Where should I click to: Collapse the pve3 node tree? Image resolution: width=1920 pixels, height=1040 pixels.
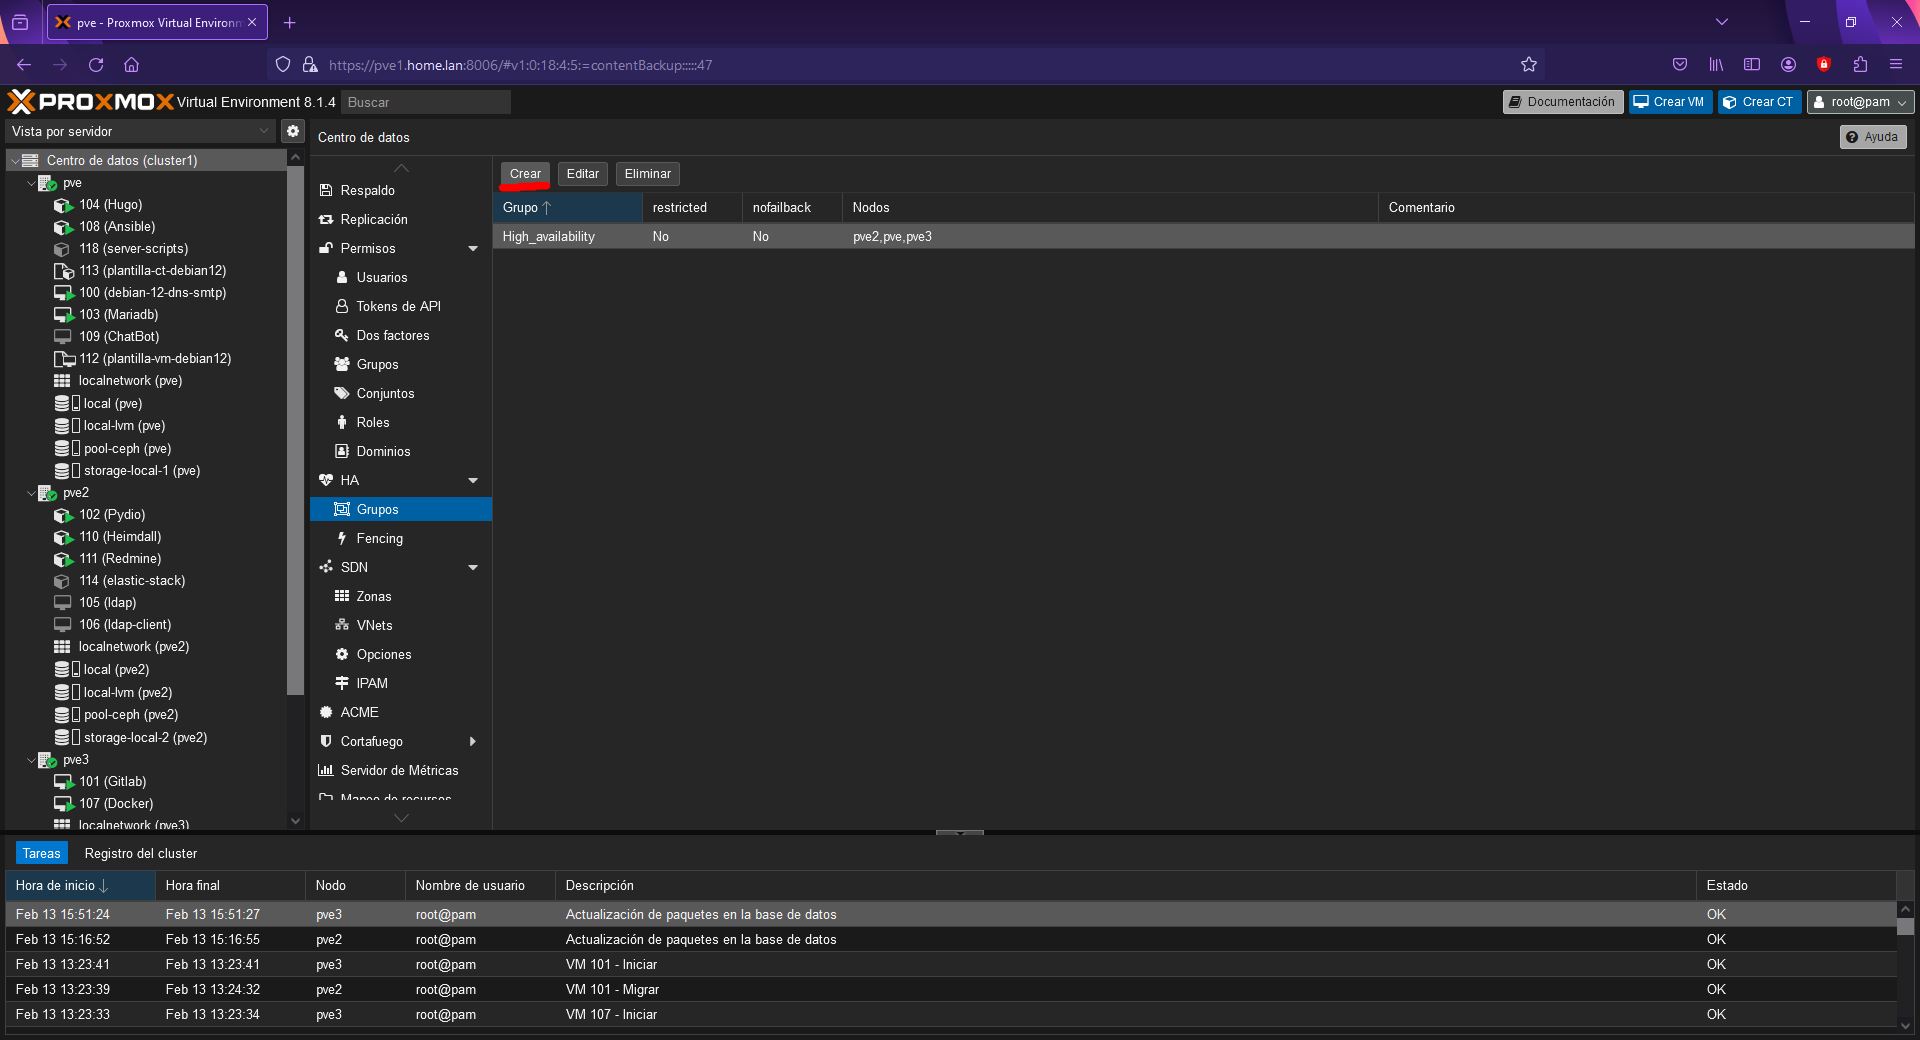click(31, 760)
